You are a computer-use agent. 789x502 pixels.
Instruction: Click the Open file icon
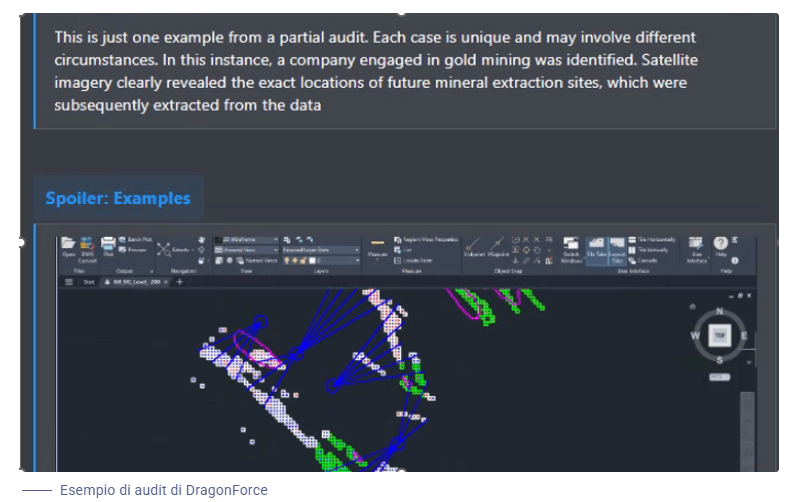[68, 244]
